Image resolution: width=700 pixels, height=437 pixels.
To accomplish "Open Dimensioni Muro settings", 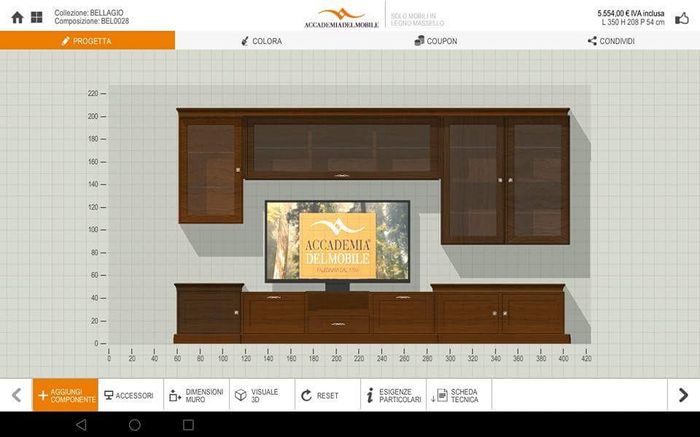I will (196, 395).
